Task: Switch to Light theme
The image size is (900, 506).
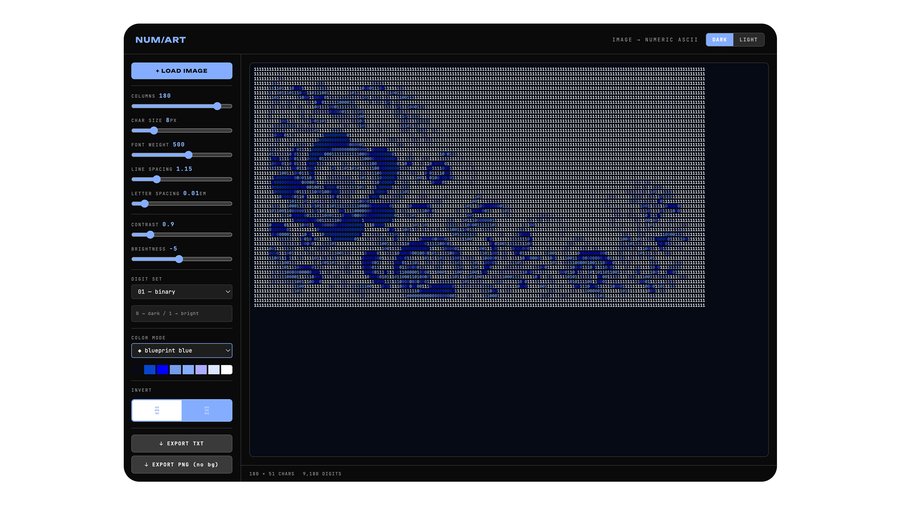Action: click(748, 40)
